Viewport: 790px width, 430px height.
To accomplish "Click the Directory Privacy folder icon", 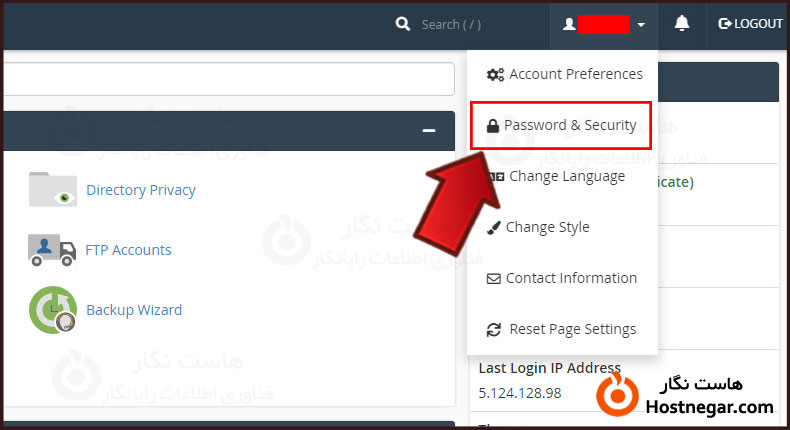I will click(52, 189).
